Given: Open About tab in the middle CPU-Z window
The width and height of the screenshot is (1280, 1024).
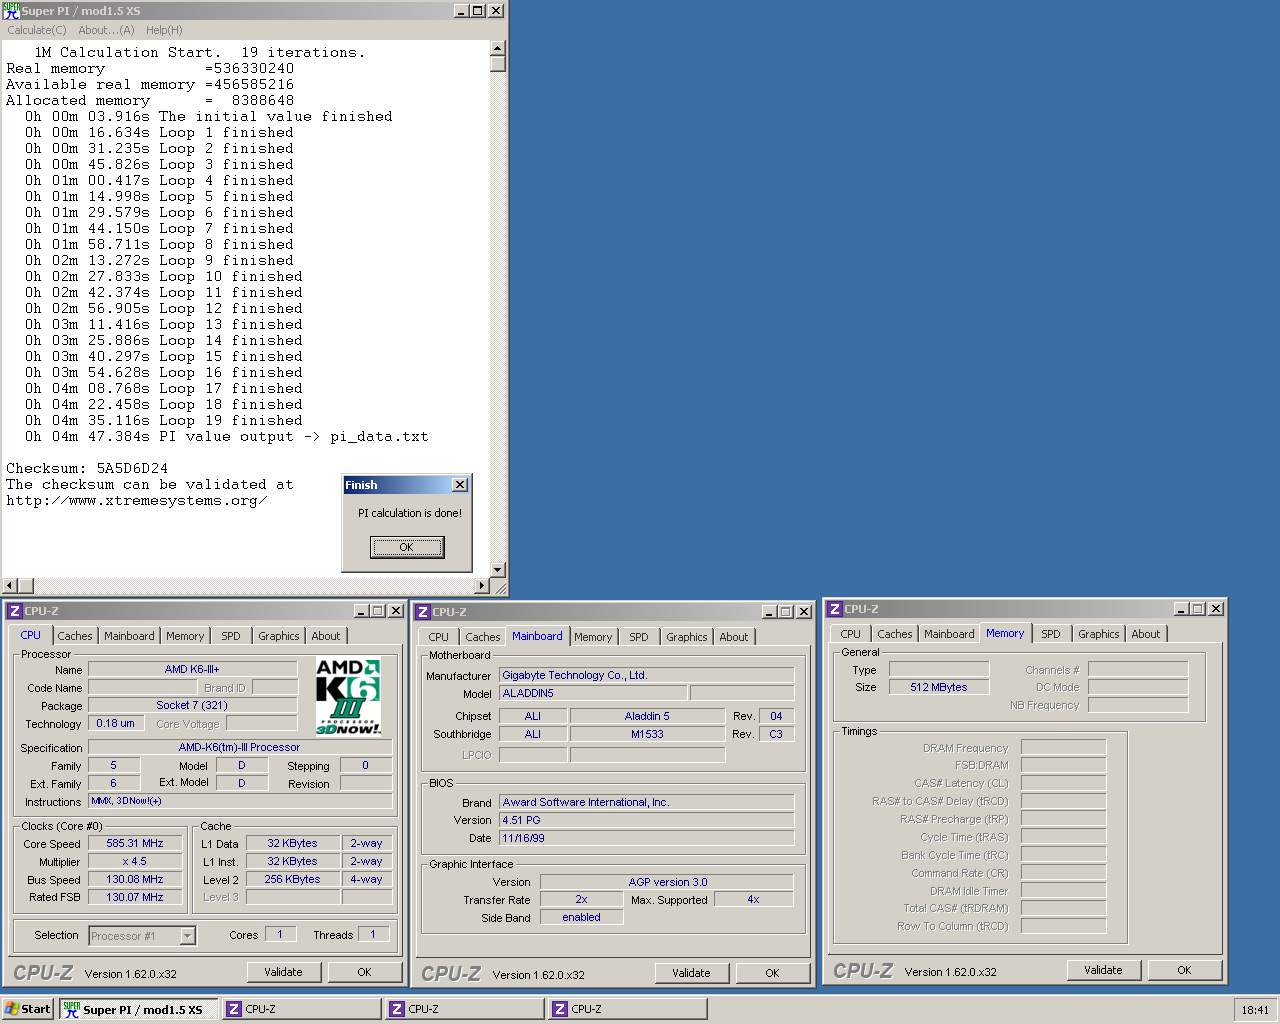Looking at the screenshot, I should click(734, 637).
